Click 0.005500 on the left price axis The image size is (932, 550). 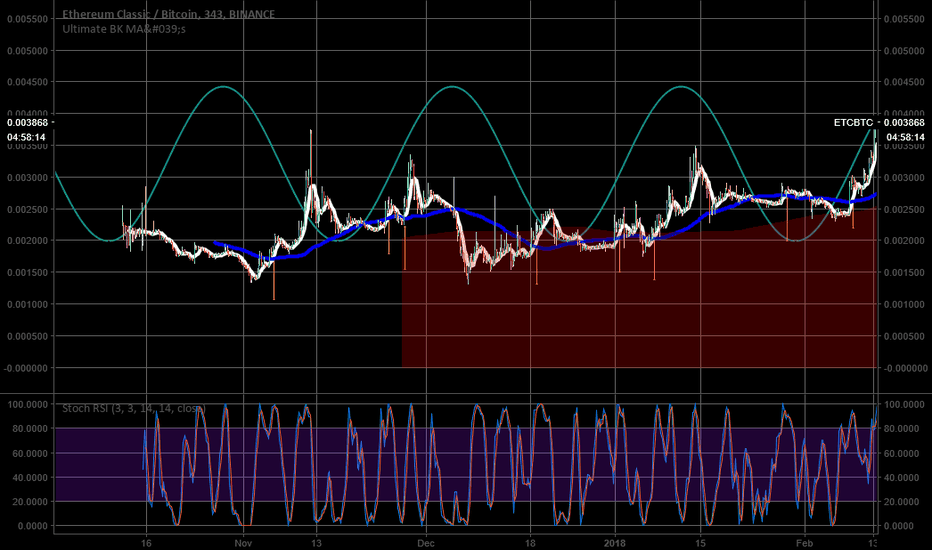[27, 19]
